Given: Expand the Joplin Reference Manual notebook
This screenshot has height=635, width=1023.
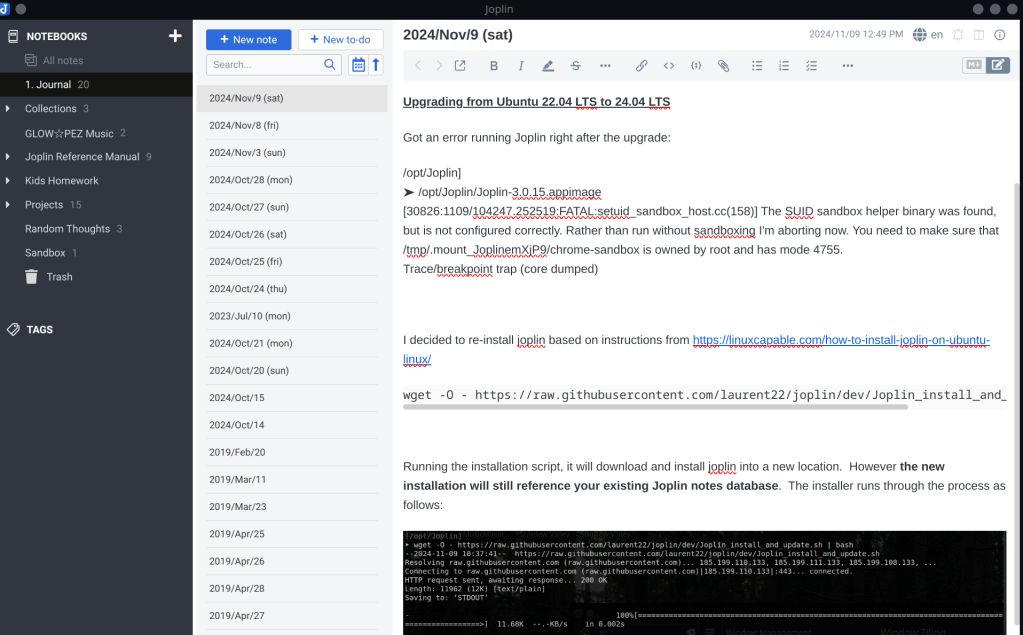Looking at the screenshot, I should tap(9, 157).
